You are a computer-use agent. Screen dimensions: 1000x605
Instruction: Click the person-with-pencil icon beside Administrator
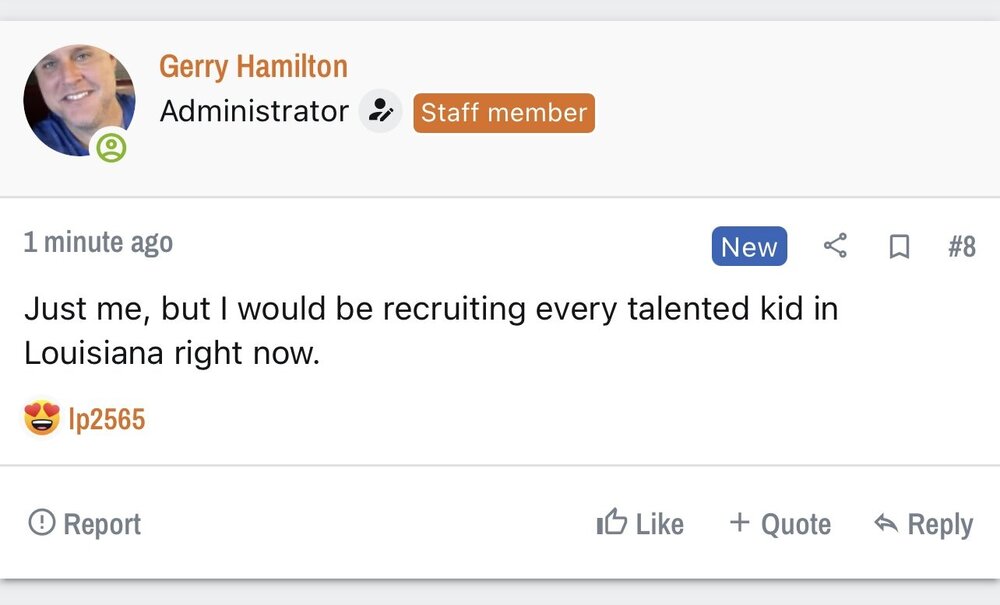click(x=380, y=112)
